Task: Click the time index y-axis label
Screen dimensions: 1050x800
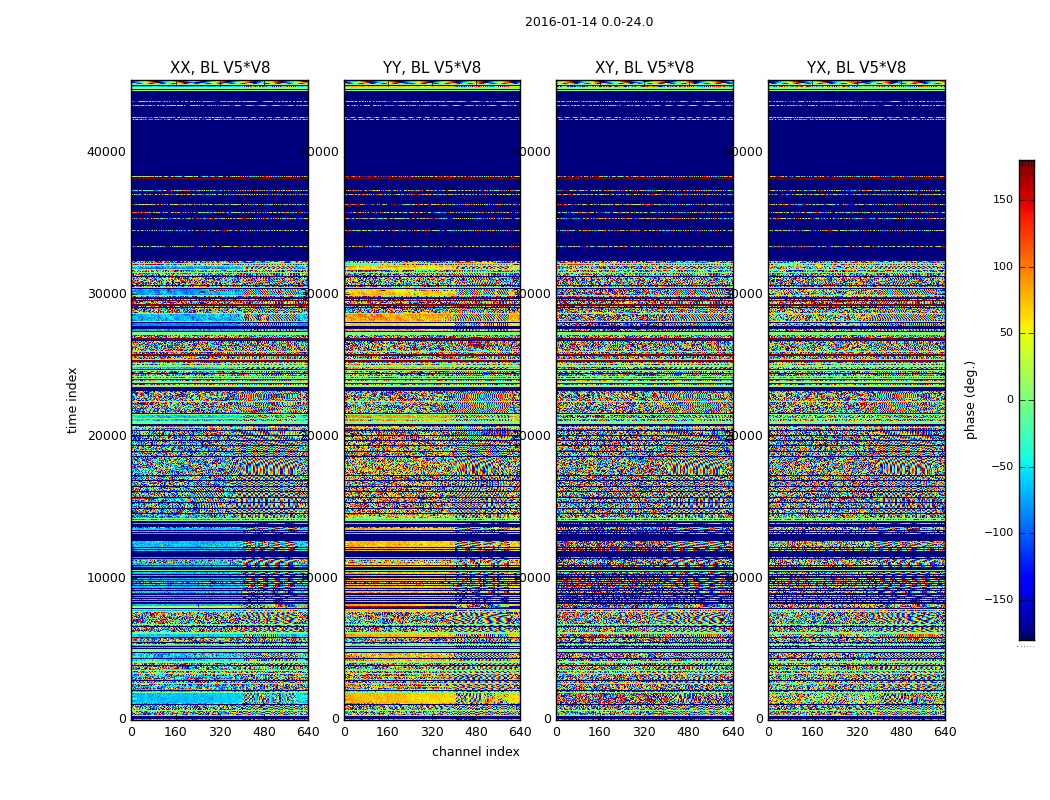Action: point(72,400)
